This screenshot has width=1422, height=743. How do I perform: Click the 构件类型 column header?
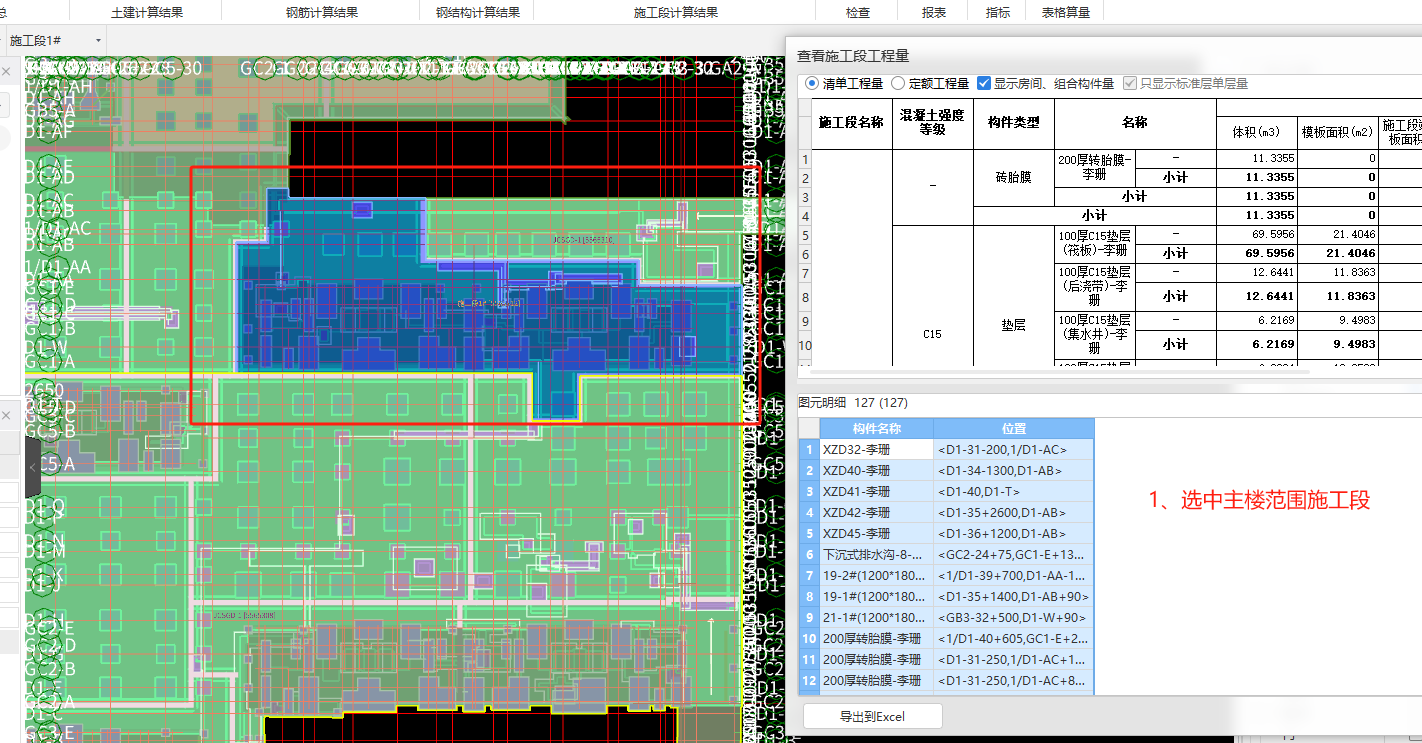click(x=1013, y=123)
